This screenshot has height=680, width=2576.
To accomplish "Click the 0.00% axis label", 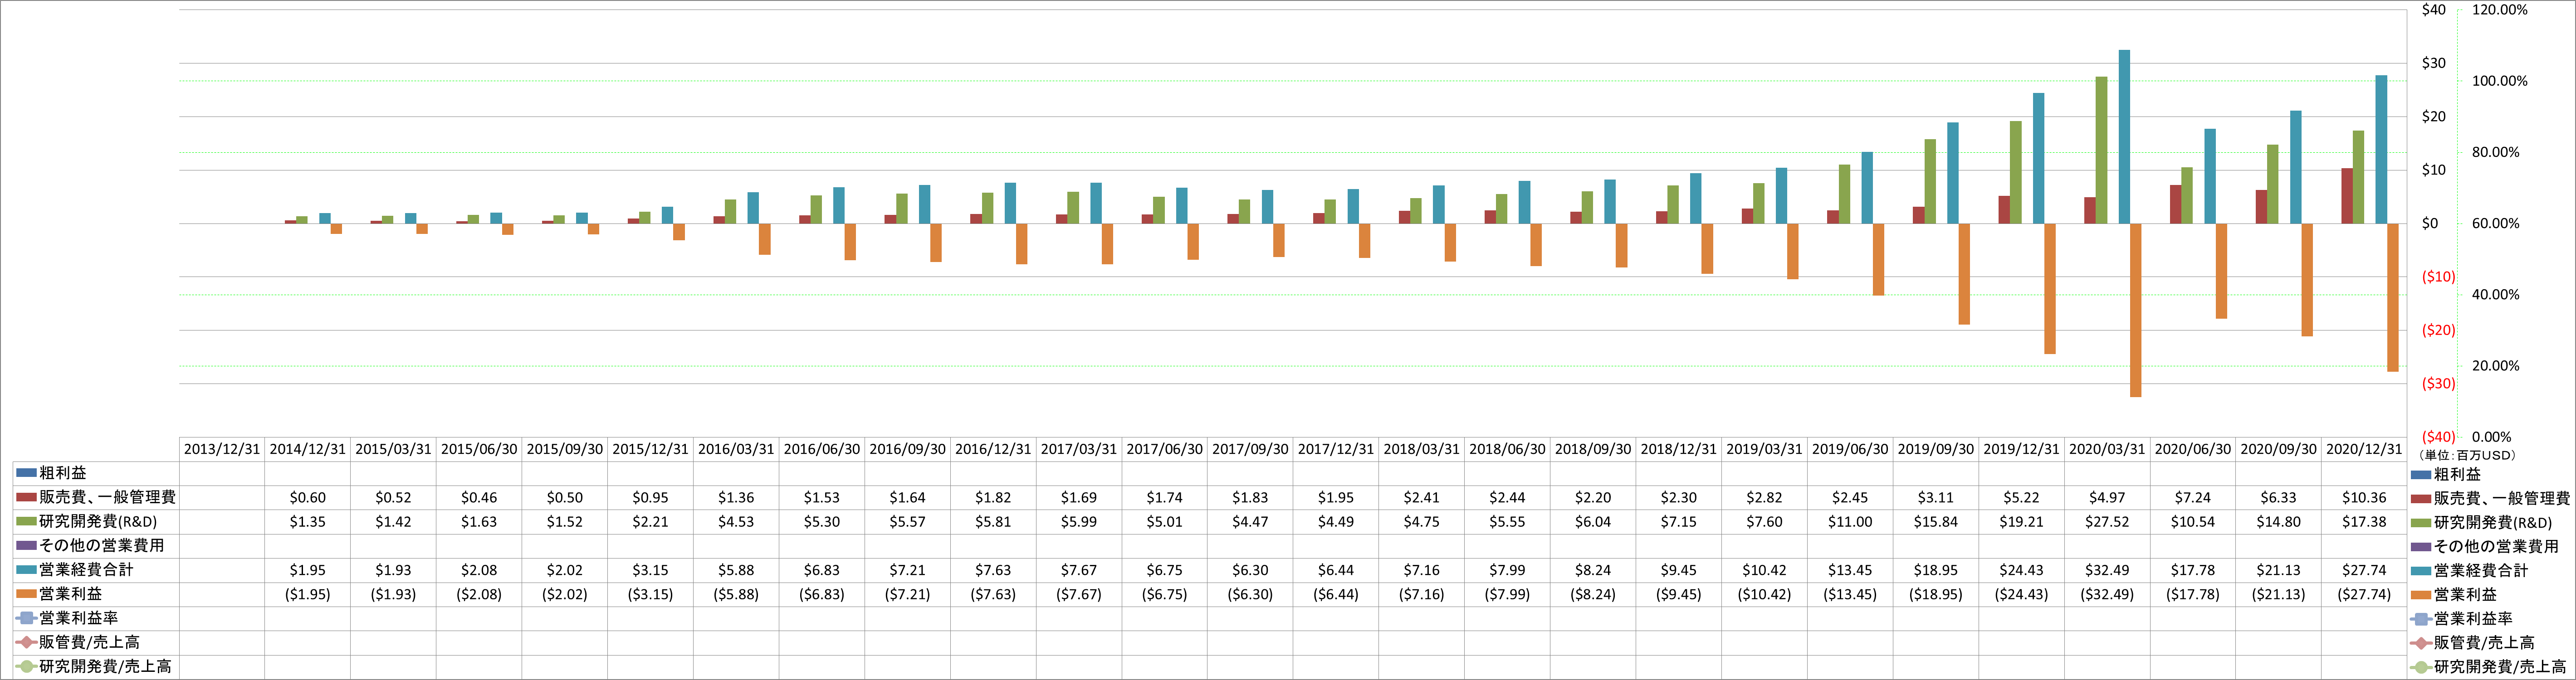I will tap(2491, 437).
